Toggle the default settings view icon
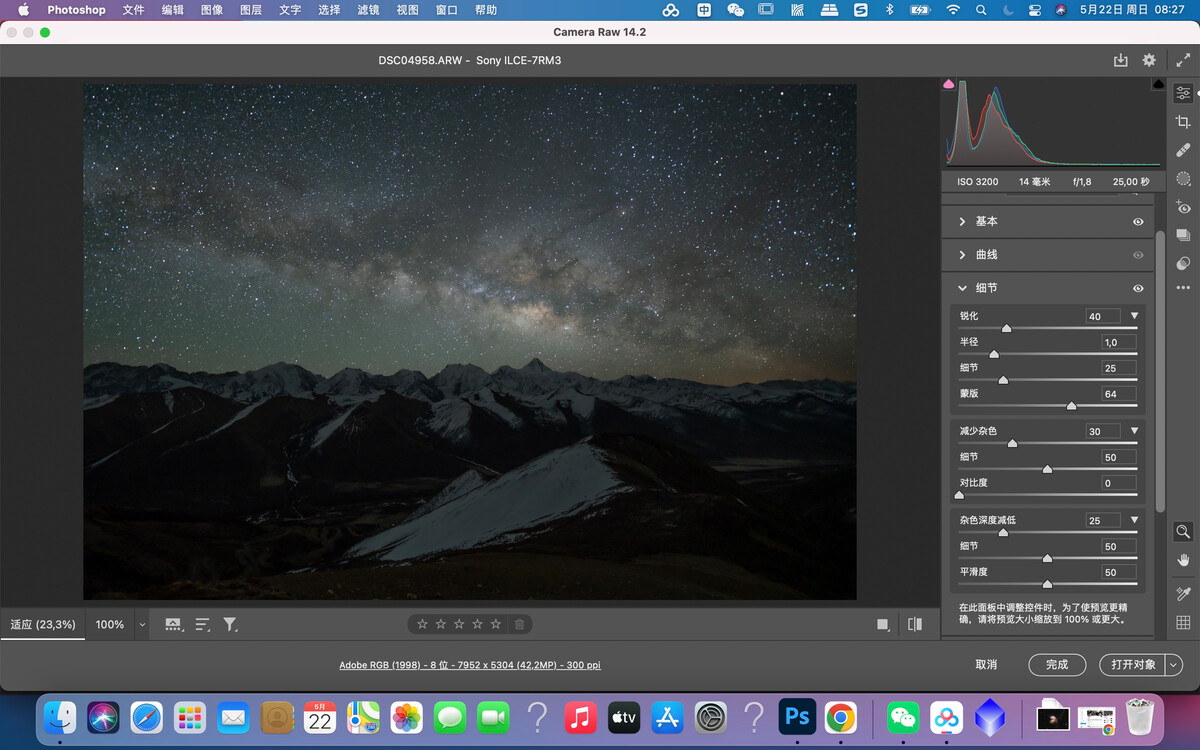 (883, 625)
